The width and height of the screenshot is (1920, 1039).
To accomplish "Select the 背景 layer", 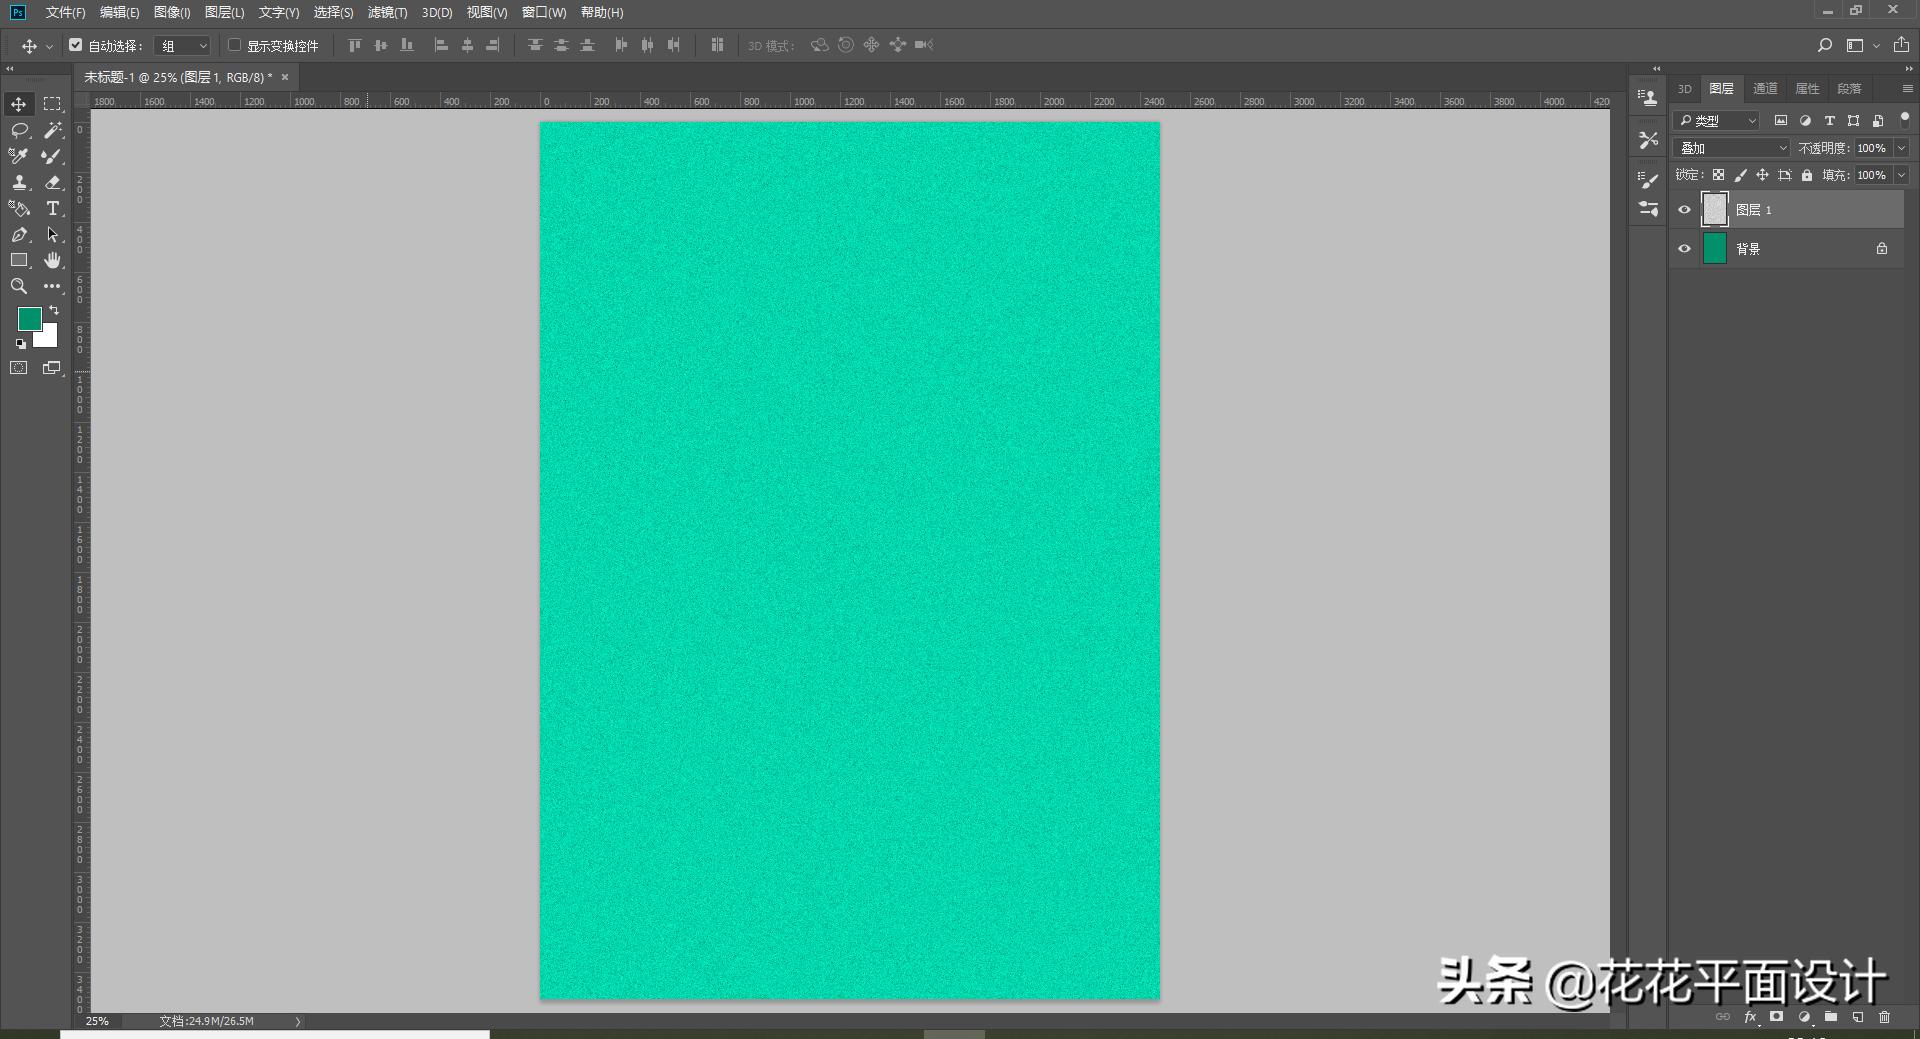I will coord(1790,249).
